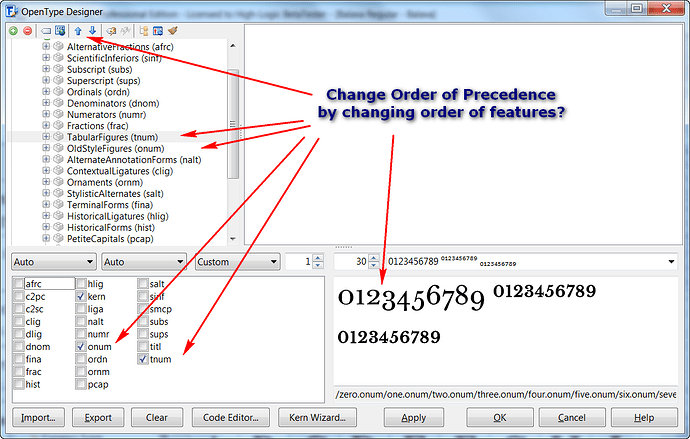This screenshot has width=690, height=439.
Task: Click the cleanup brush icon
Action: [172, 31]
